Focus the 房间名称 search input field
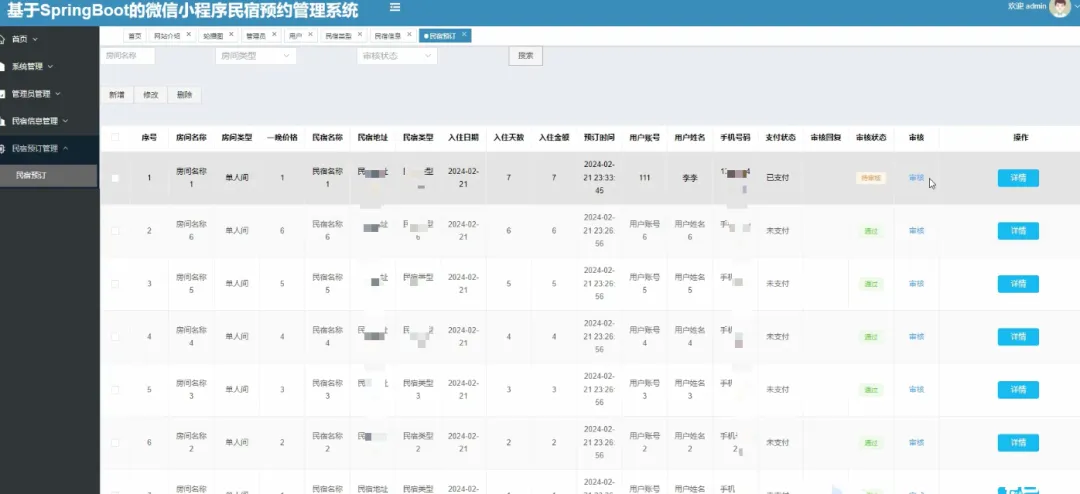 coord(128,56)
